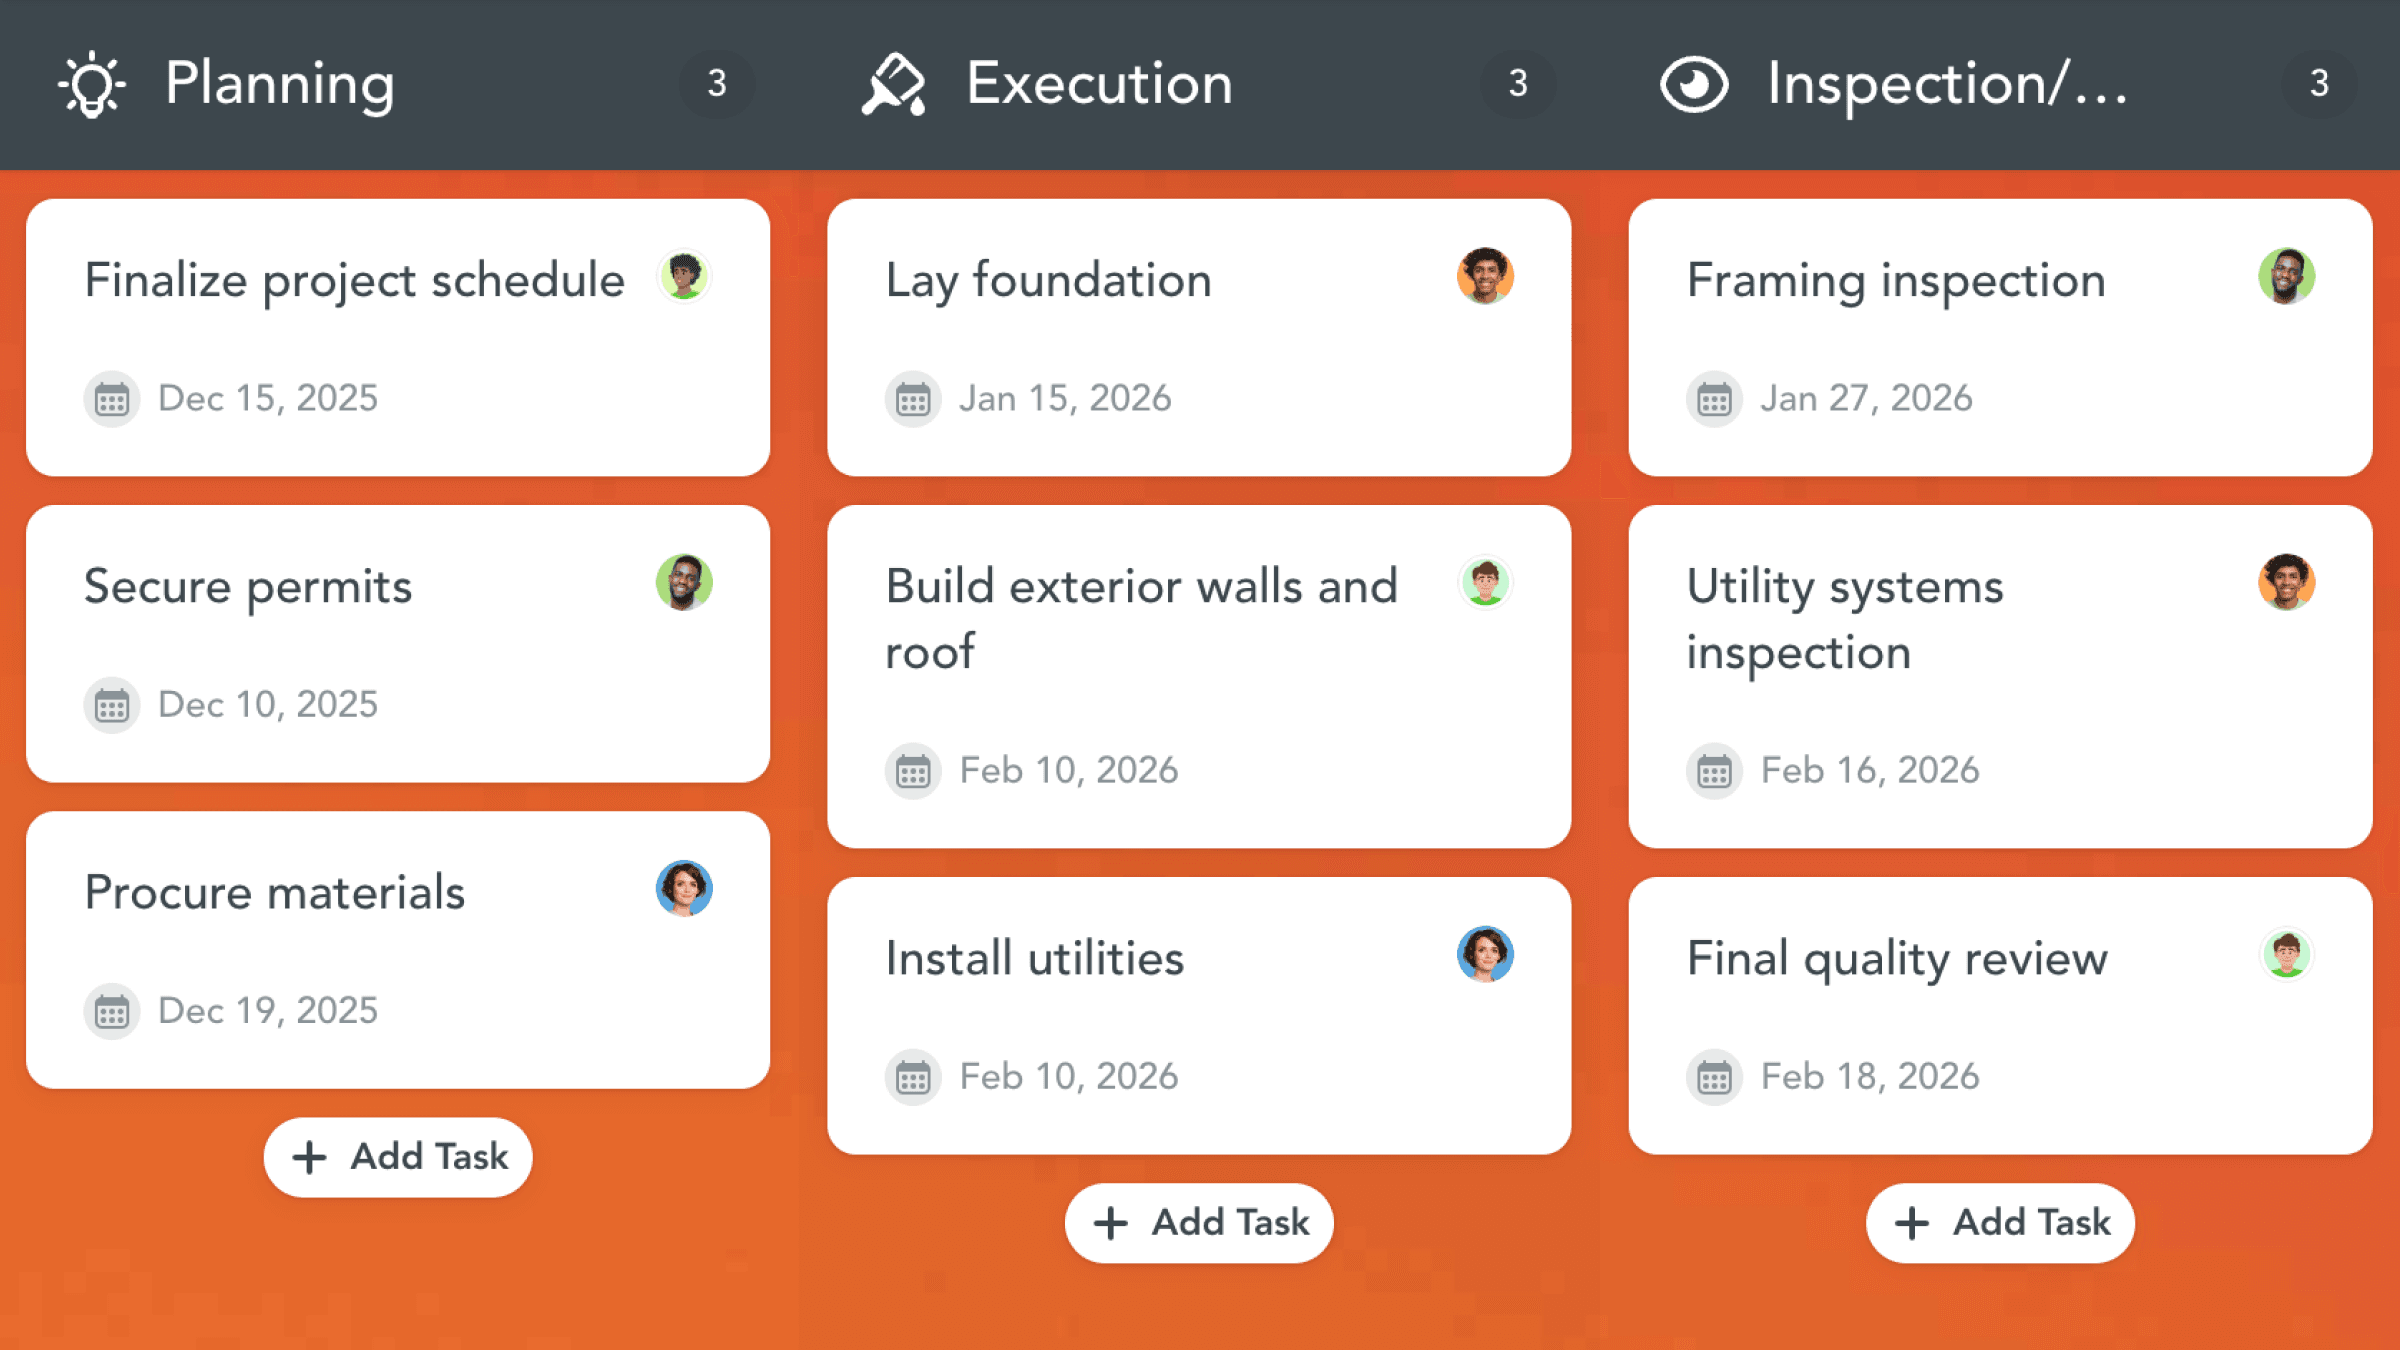Click calendar icon on Finalize project schedule
Viewport: 2400px width, 1350px height.
click(x=111, y=400)
